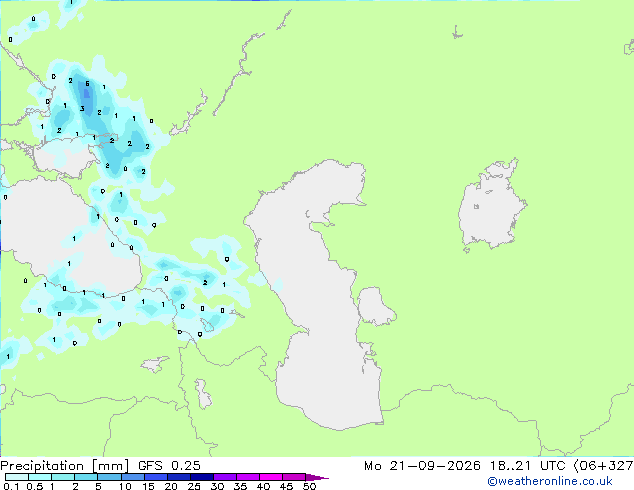634x490 pixels.
Task: Select the Aral Sea water body
Action: pyautogui.click(x=491, y=206)
